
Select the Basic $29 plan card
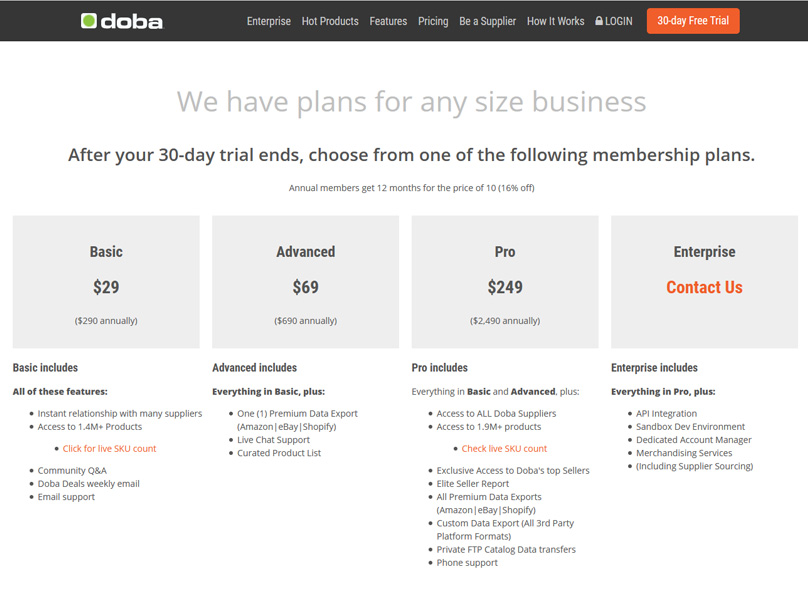point(106,282)
